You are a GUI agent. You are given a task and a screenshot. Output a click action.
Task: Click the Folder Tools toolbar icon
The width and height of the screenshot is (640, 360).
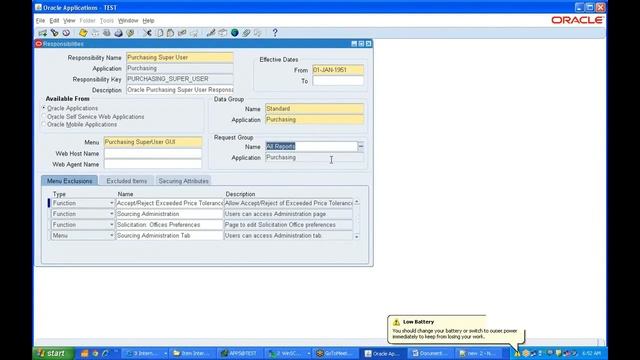click(x=258, y=33)
